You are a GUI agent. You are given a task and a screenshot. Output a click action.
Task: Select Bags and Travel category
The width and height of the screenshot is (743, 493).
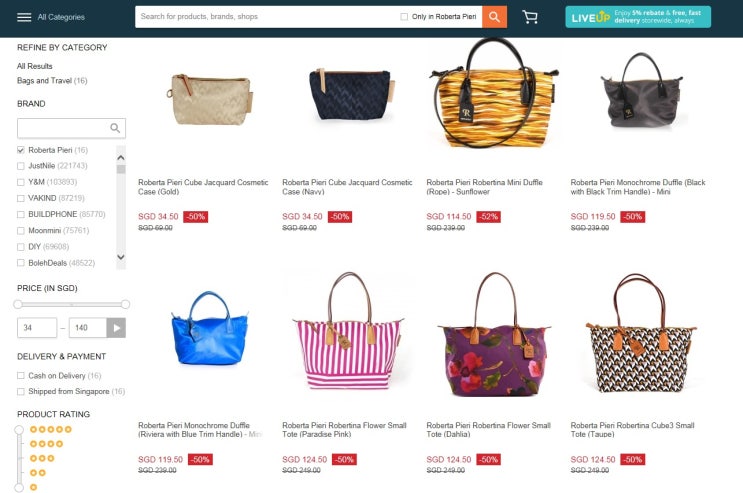click(52, 81)
